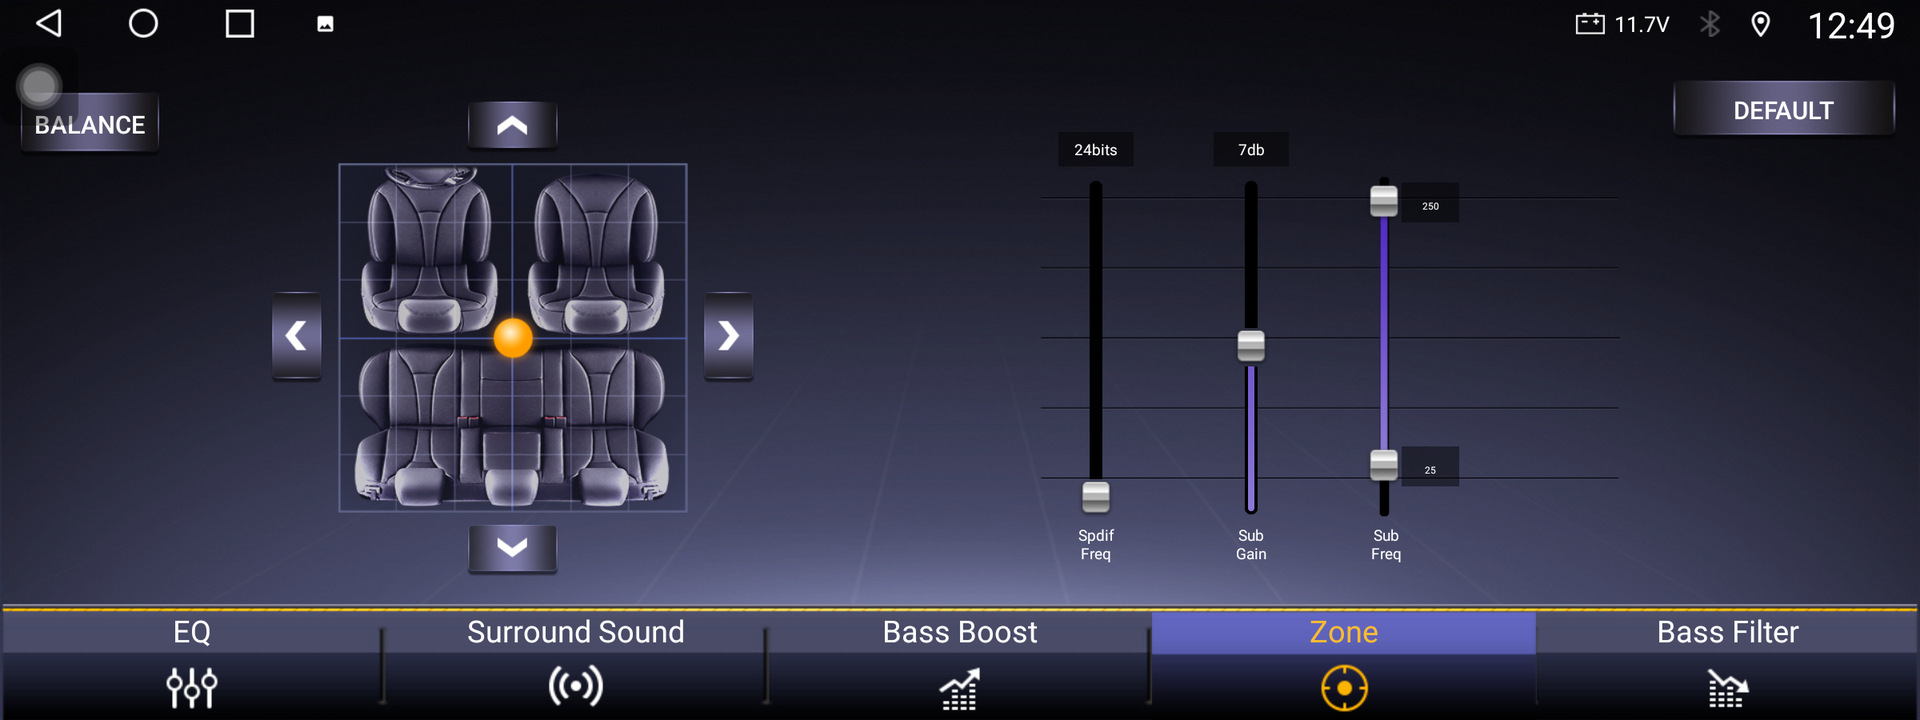Shift balance right with right chevron
The width and height of the screenshot is (1920, 720).
pos(729,336)
